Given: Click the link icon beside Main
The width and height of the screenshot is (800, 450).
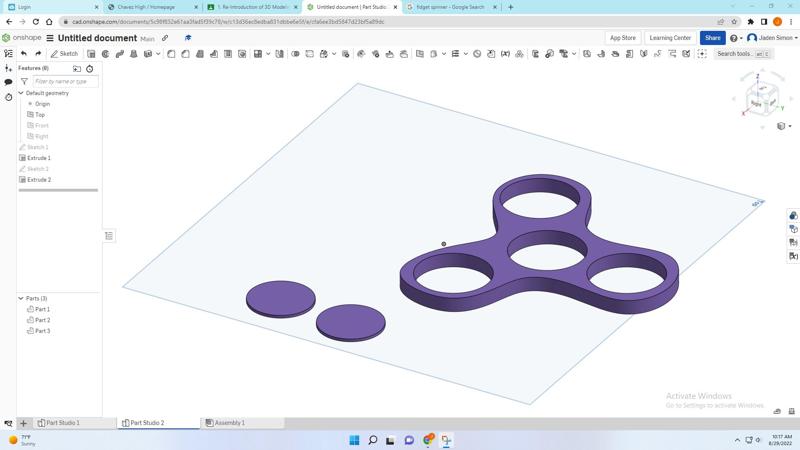Looking at the screenshot, I should pos(165,38).
